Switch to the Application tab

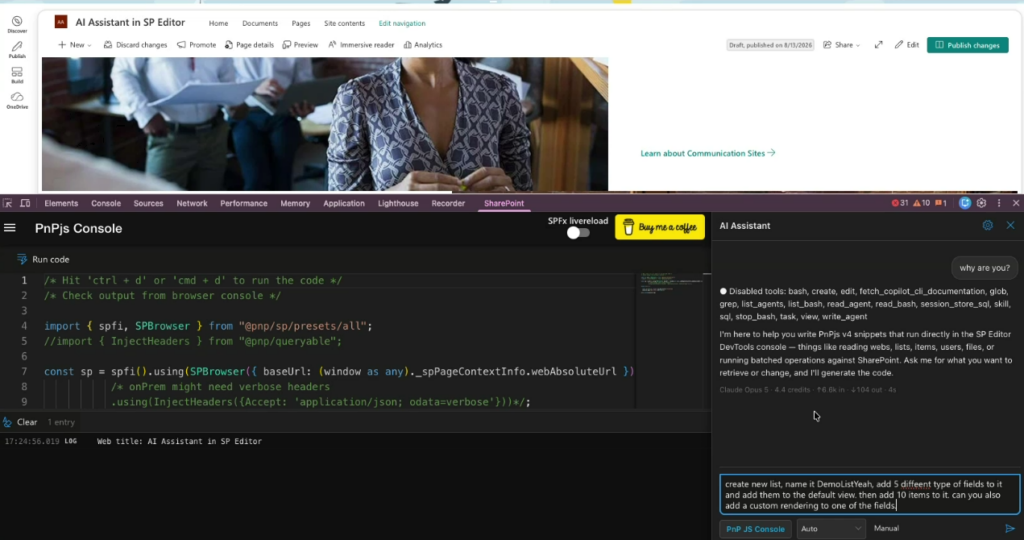point(344,204)
